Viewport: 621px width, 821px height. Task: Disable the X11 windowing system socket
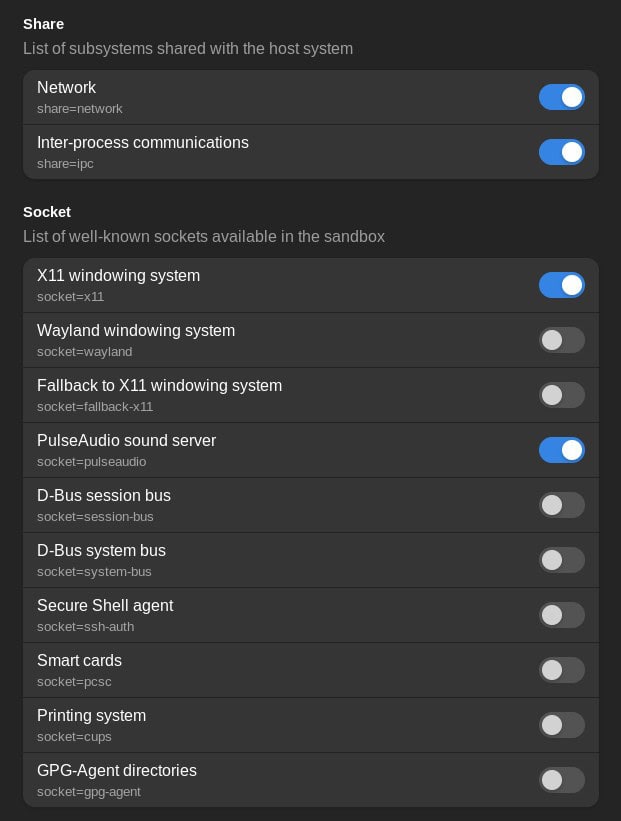point(561,285)
